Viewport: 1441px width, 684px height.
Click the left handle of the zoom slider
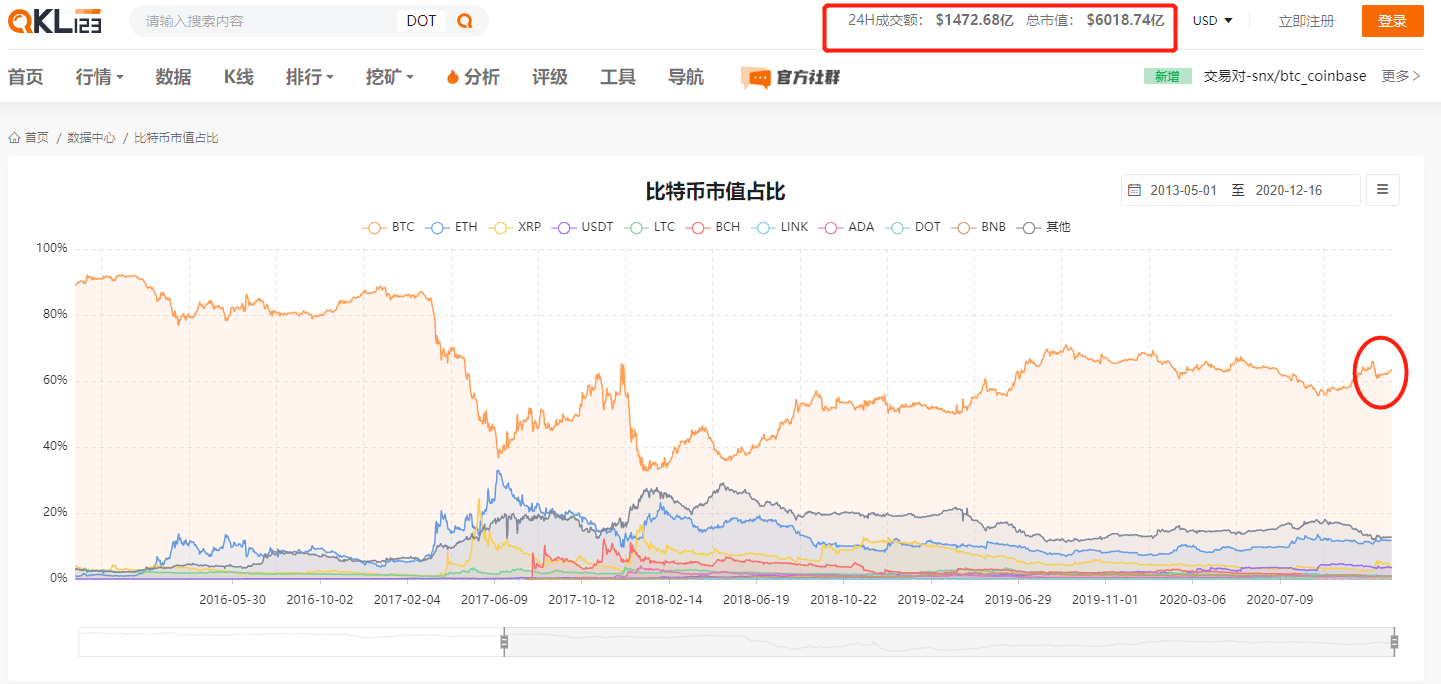[504, 642]
